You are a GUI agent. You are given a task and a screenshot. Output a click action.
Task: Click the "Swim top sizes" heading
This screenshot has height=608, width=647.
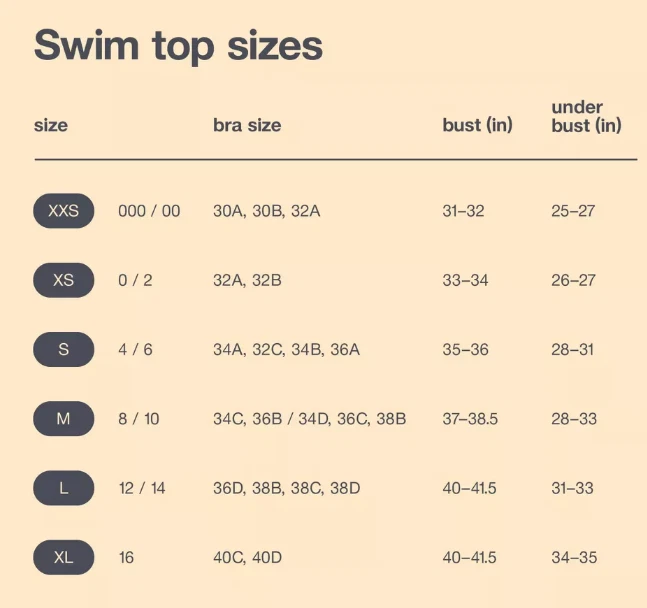(179, 45)
